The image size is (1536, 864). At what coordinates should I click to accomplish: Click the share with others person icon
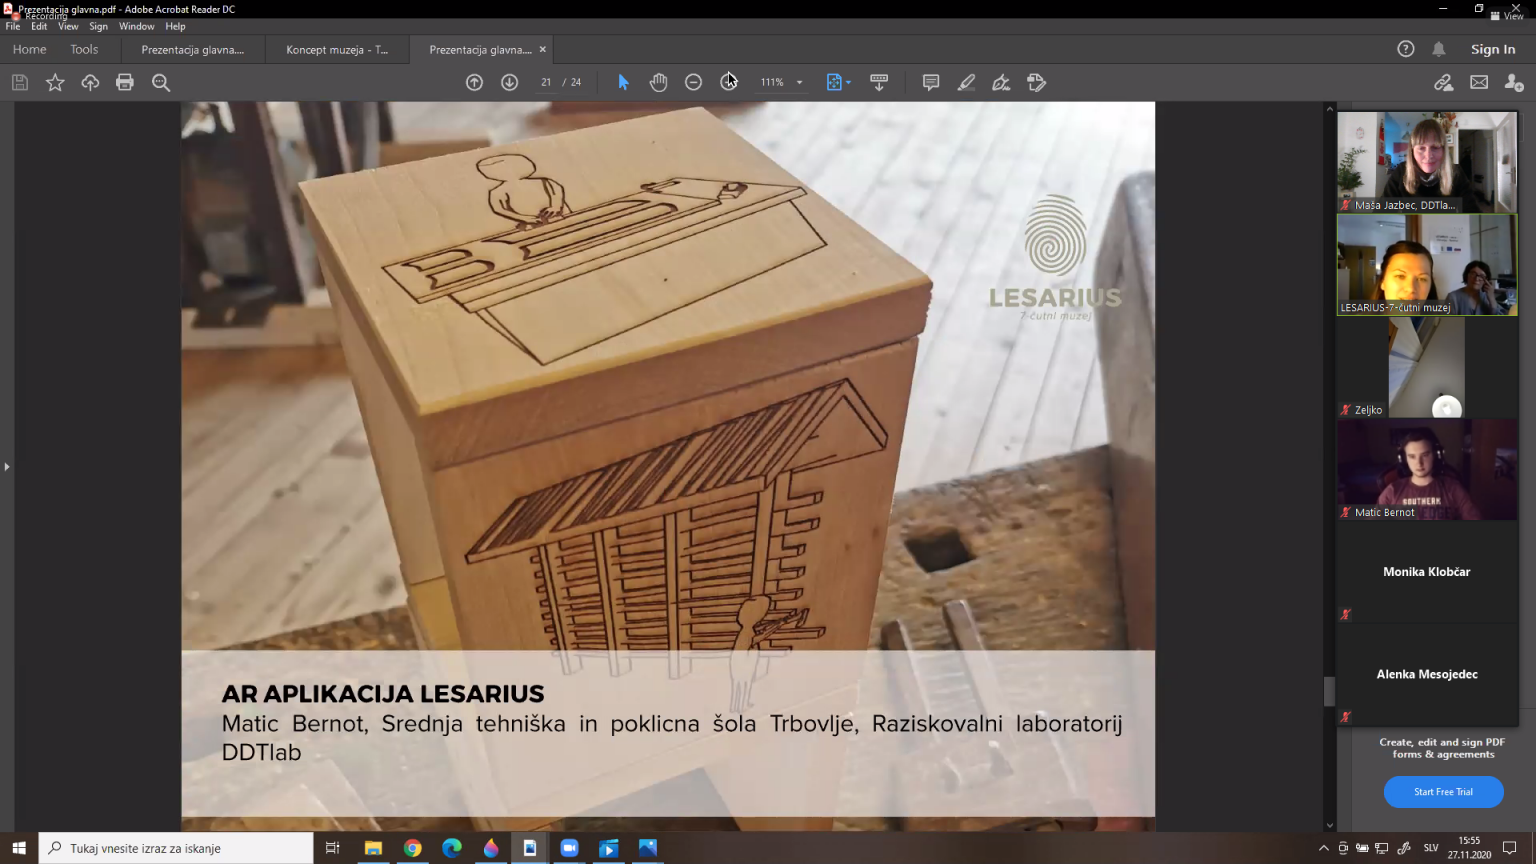(1514, 82)
